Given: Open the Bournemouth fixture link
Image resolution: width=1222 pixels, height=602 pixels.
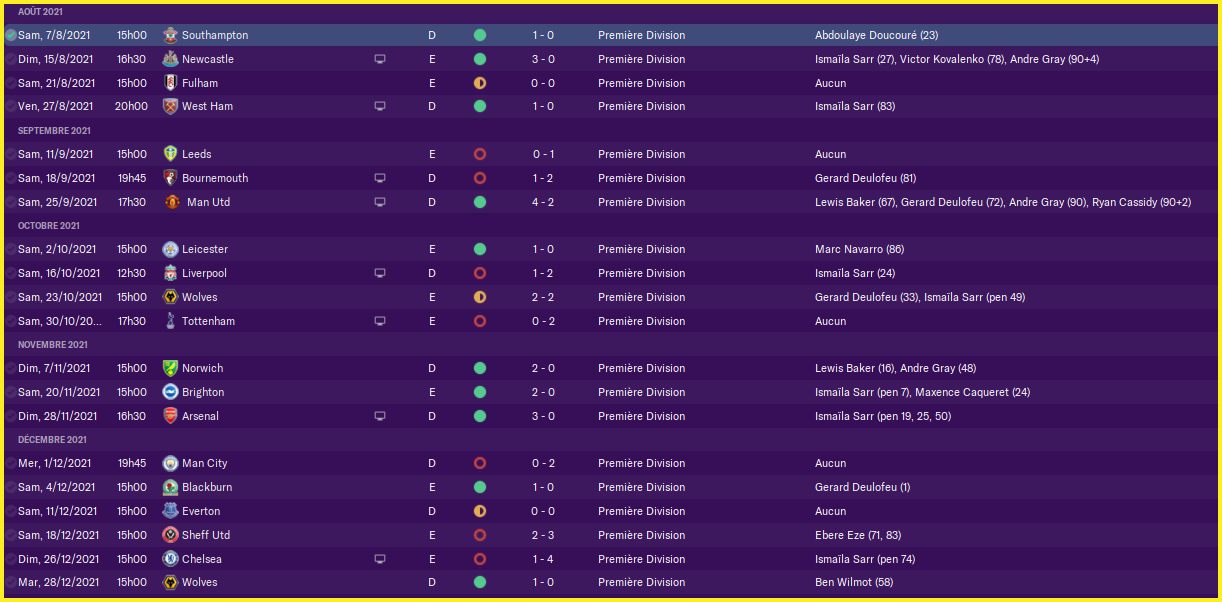Looking at the screenshot, I should [x=215, y=178].
